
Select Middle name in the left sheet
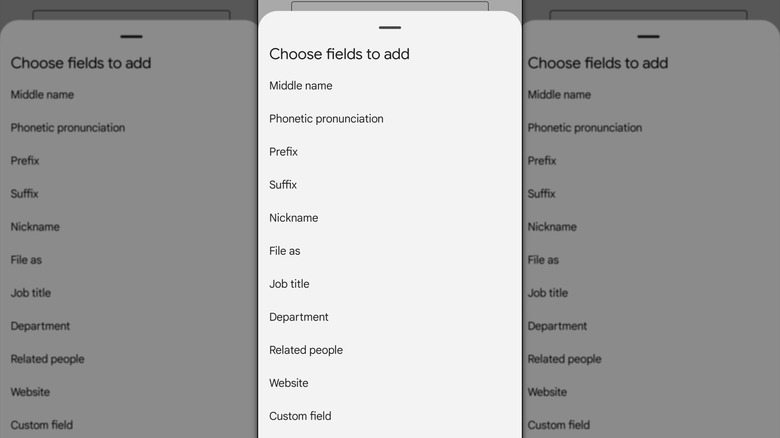[x=42, y=95]
